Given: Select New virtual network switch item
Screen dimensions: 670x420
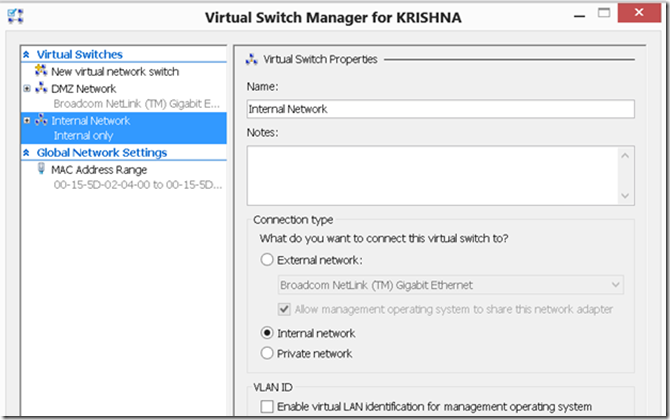Looking at the screenshot, I should coord(115,71).
